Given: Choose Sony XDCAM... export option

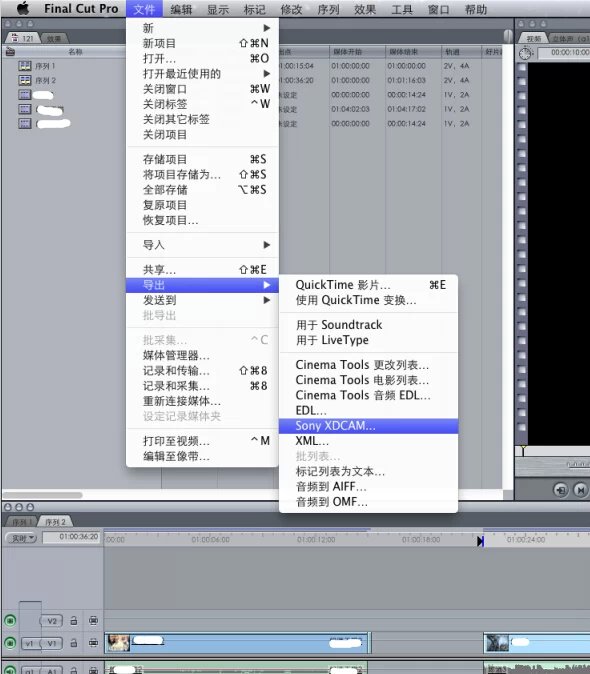Looking at the screenshot, I should coord(369,426).
